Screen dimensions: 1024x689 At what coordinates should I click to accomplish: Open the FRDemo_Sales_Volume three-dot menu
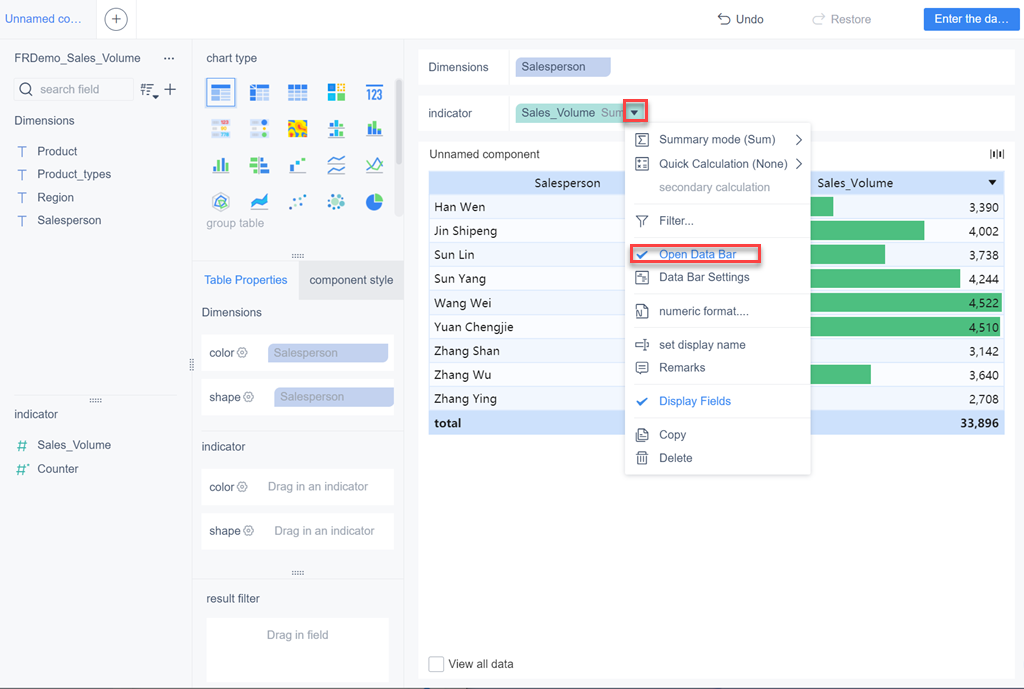click(169, 58)
